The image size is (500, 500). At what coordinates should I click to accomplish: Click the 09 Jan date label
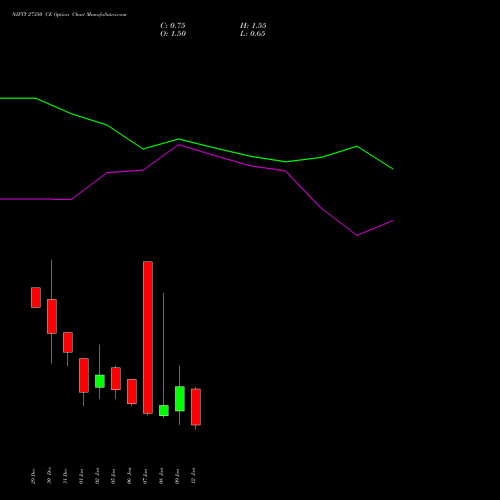click(177, 476)
